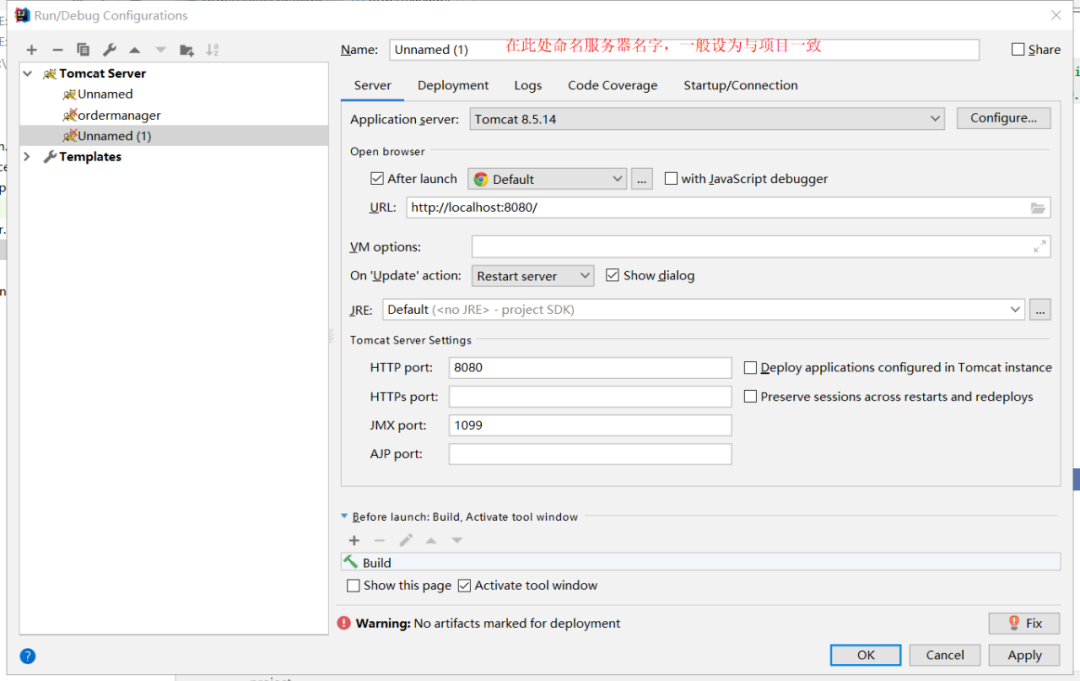Enable the Share checkbox
This screenshot has height=681, width=1080.
[1018, 49]
